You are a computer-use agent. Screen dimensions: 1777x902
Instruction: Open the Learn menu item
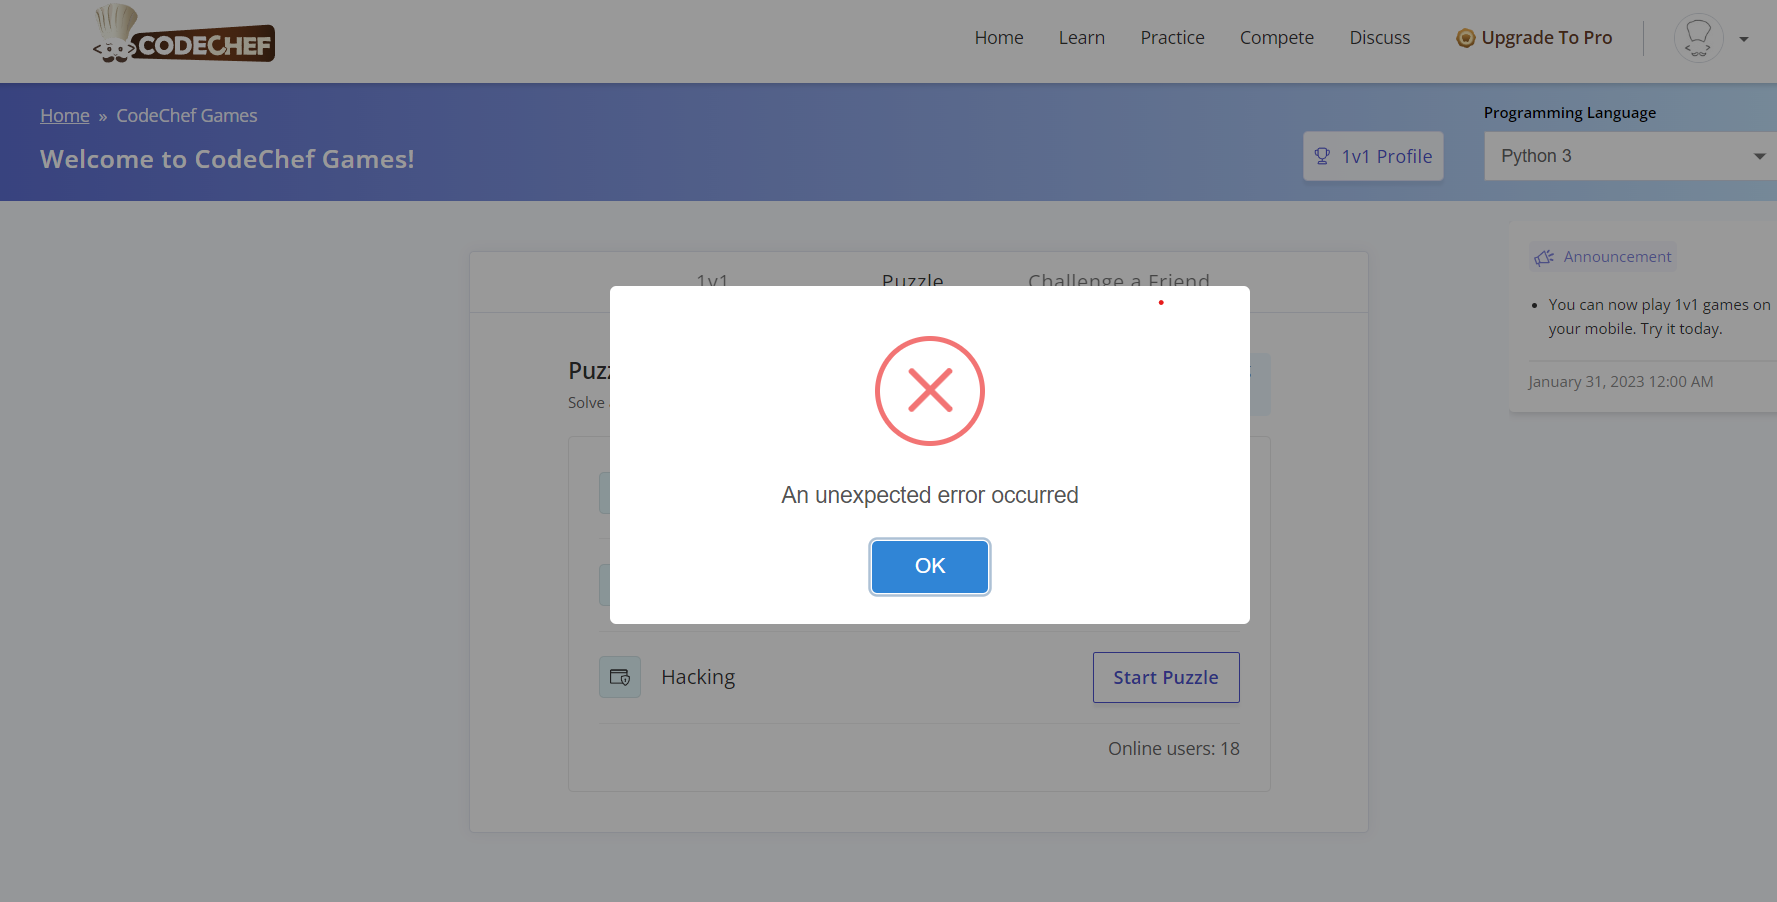(1082, 38)
